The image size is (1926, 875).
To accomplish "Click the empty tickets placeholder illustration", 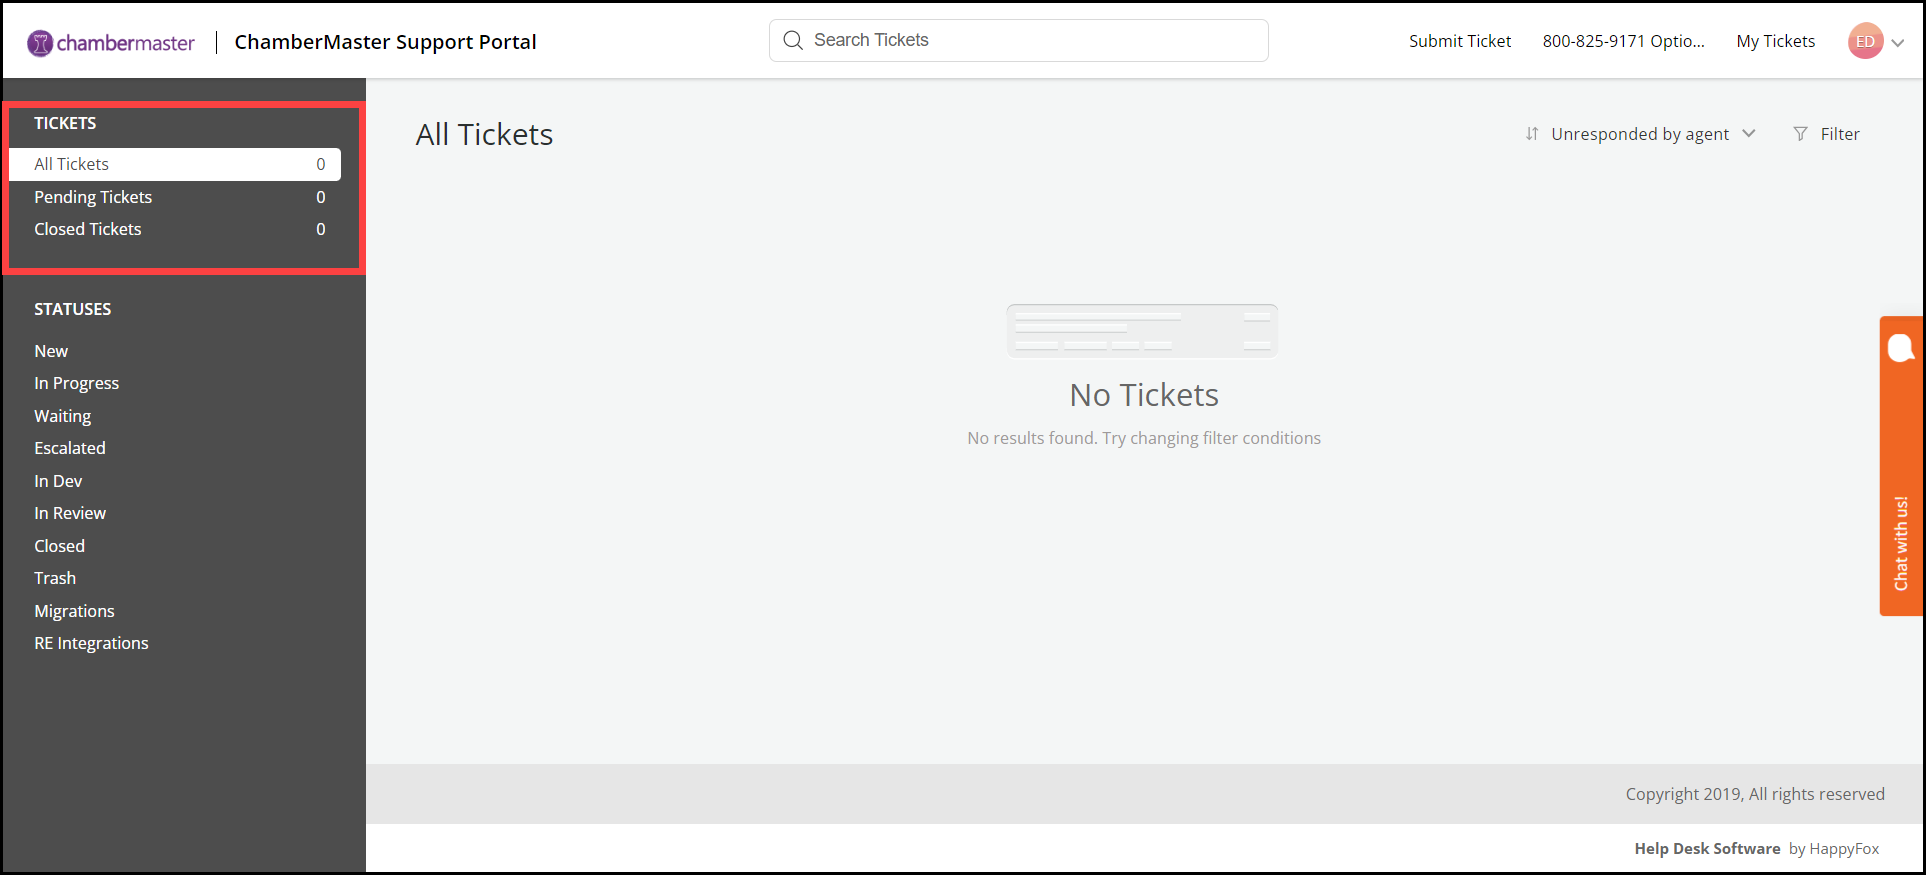I will pos(1142,331).
